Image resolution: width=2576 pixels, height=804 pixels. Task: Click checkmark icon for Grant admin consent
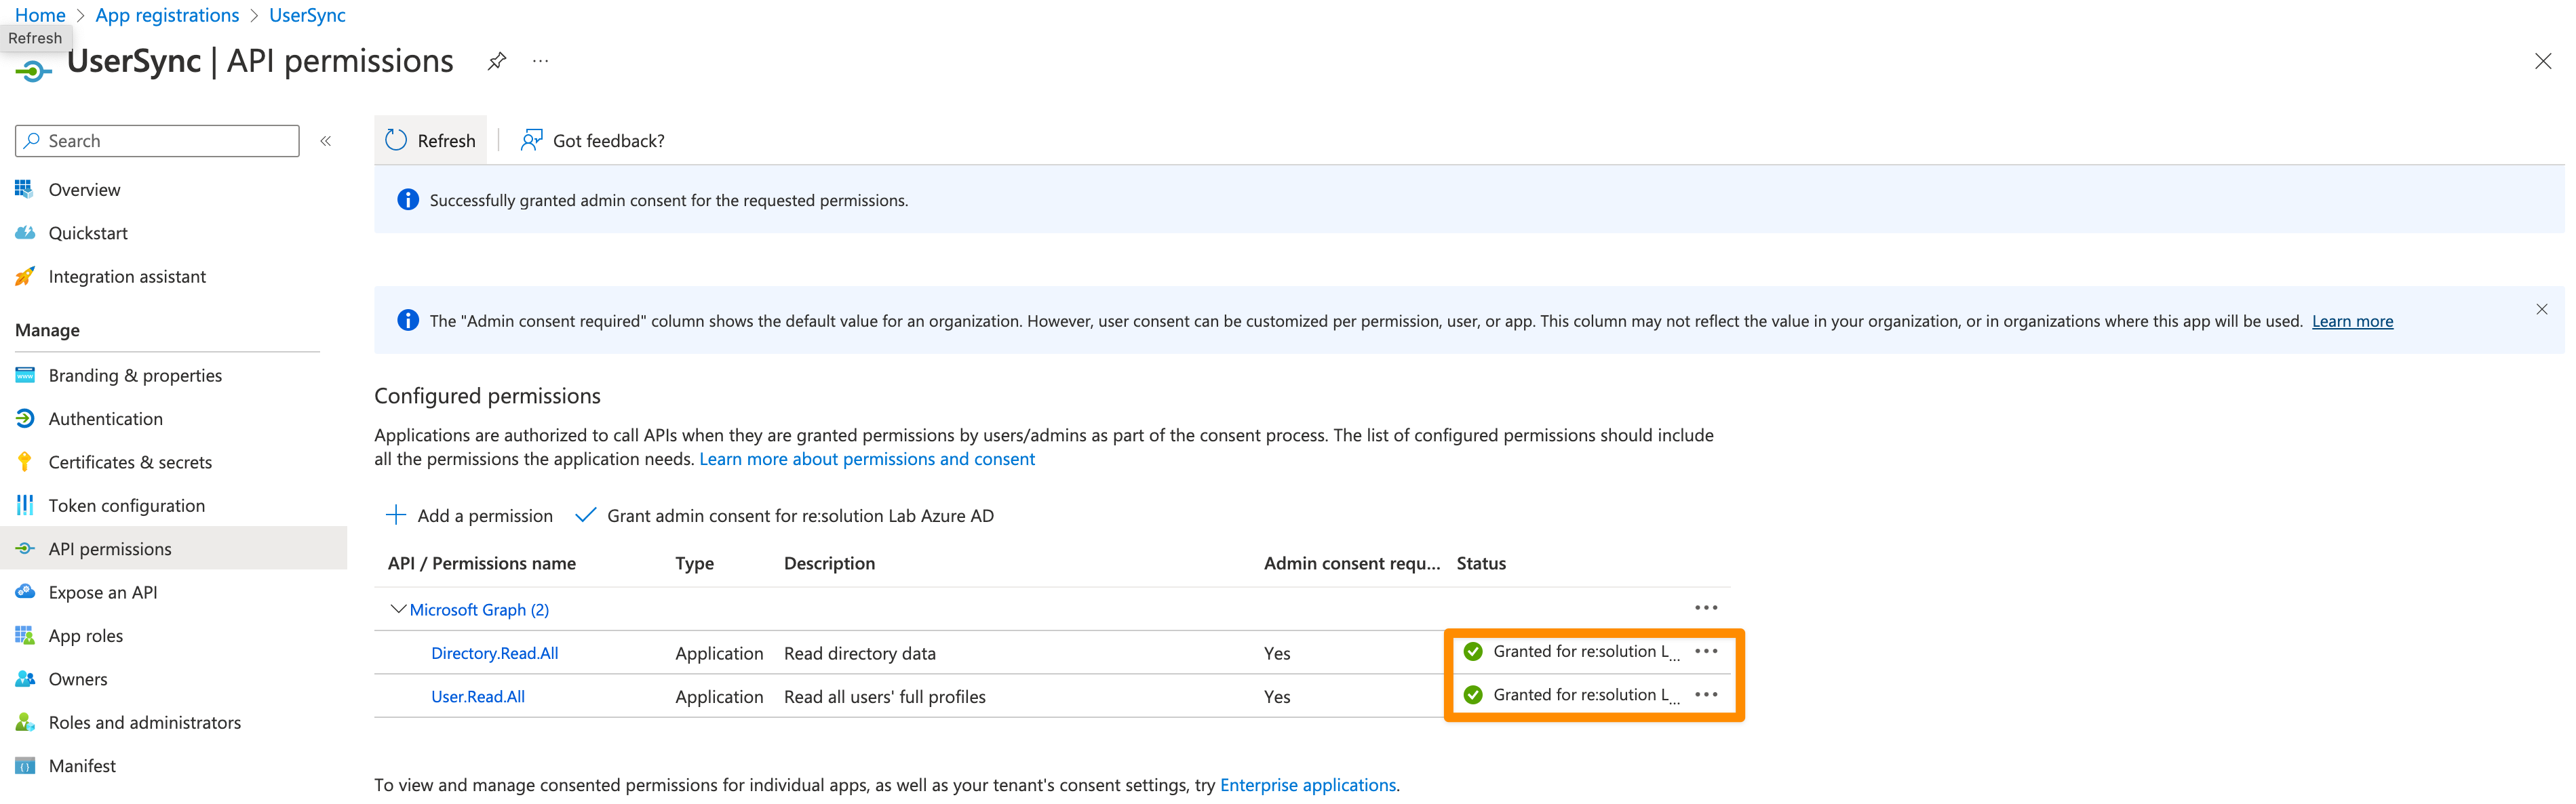coord(586,515)
